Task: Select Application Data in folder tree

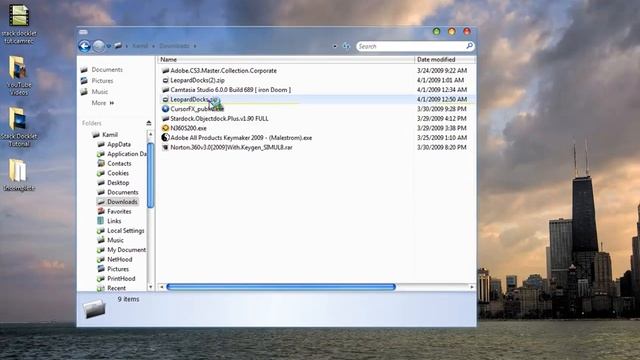Action: pyautogui.click(x=127, y=154)
